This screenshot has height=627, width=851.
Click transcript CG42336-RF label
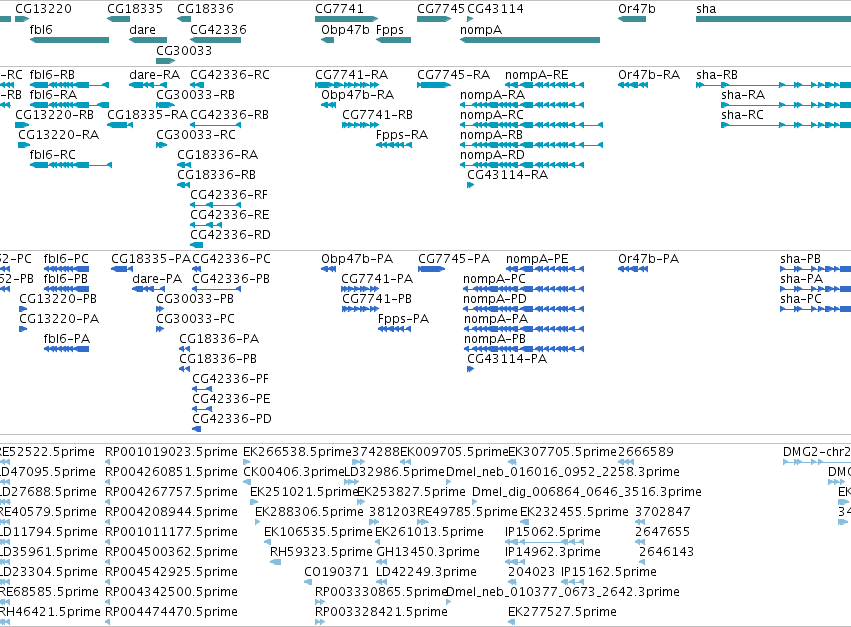[228, 195]
